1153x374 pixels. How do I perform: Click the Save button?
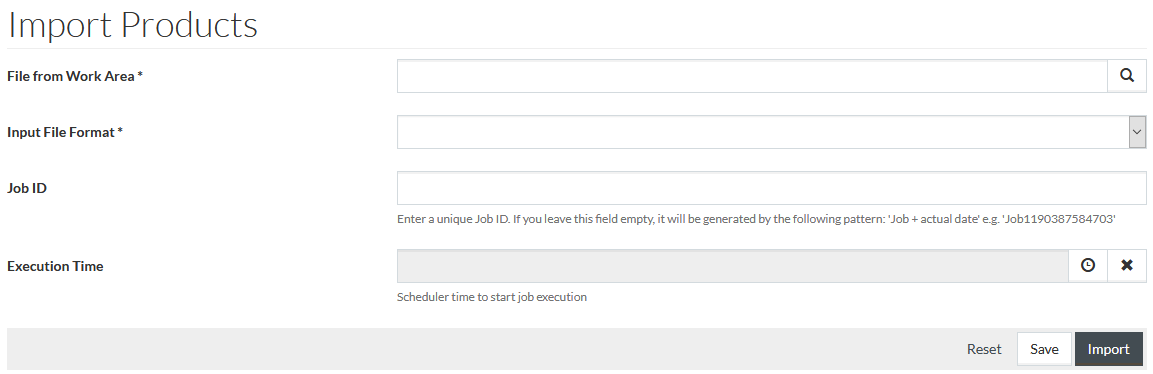pyautogui.click(x=1044, y=349)
